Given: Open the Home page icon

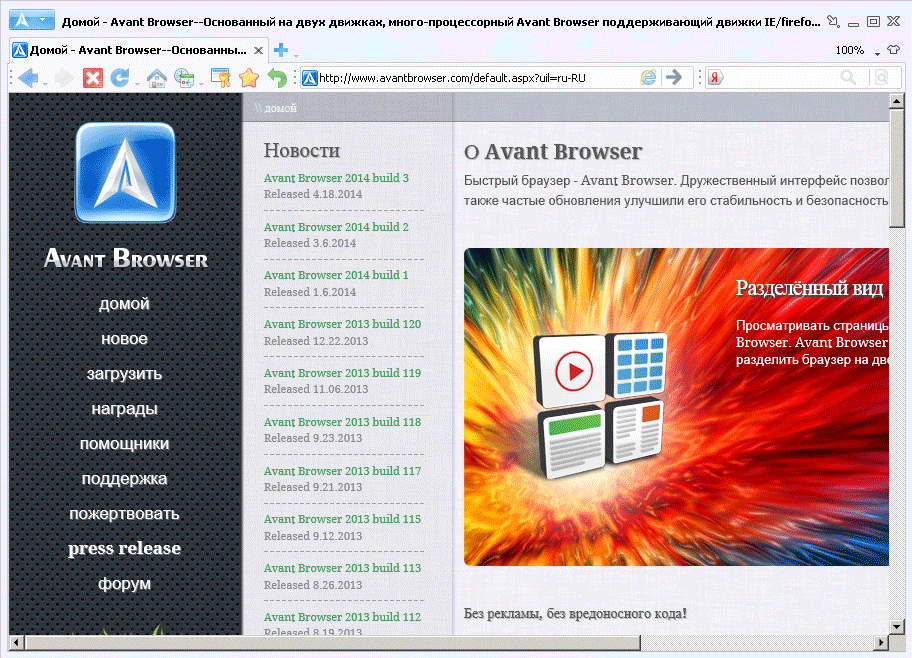Looking at the screenshot, I should (x=154, y=77).
